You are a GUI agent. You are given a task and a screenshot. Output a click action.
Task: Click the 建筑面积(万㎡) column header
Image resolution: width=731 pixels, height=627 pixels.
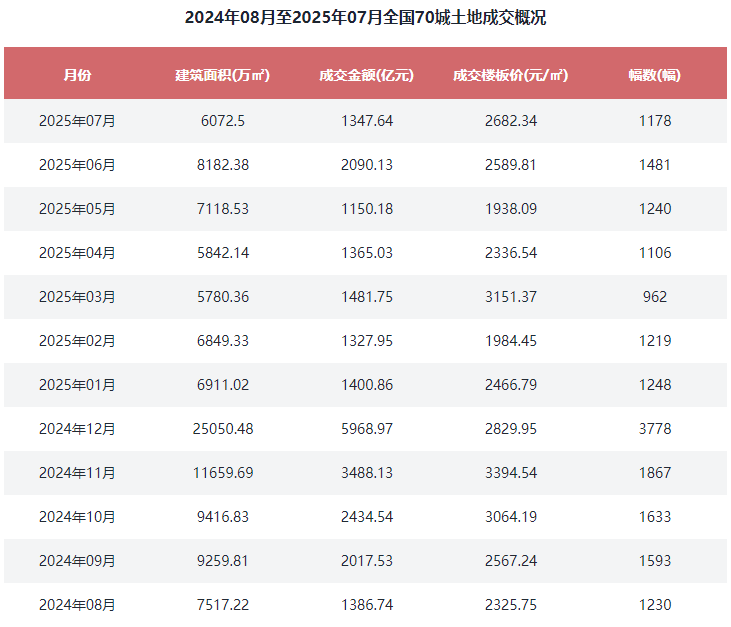tap(222, 75)
